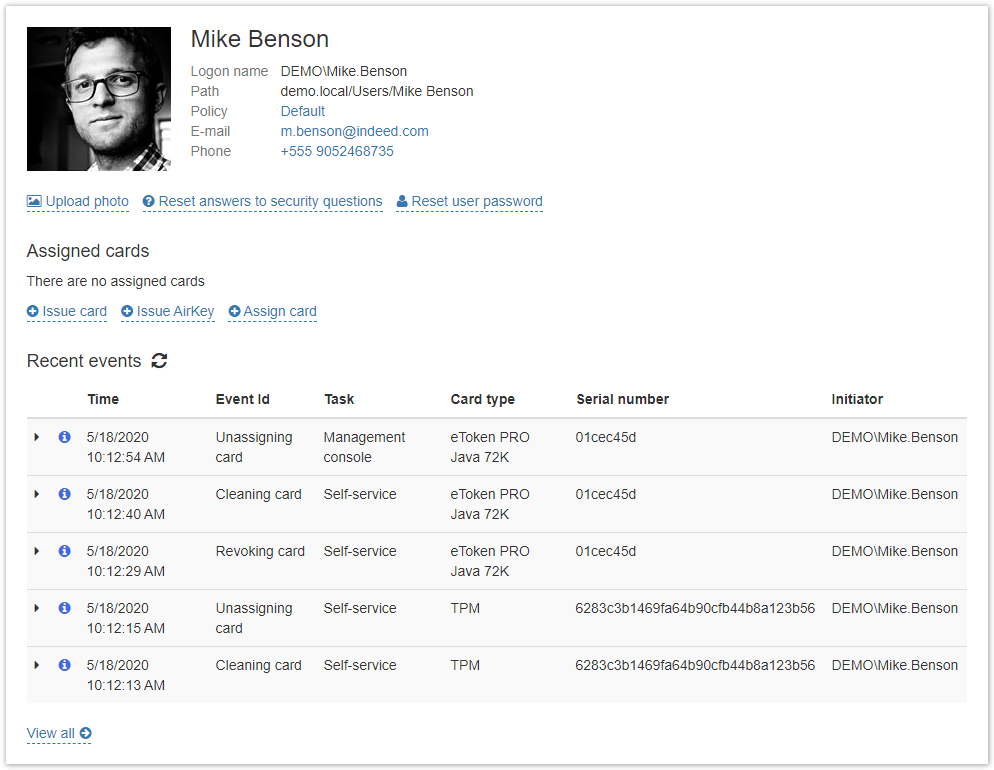View all recent events
The image size is (994, 770).
pyautogui.click(x=59, y=733)
